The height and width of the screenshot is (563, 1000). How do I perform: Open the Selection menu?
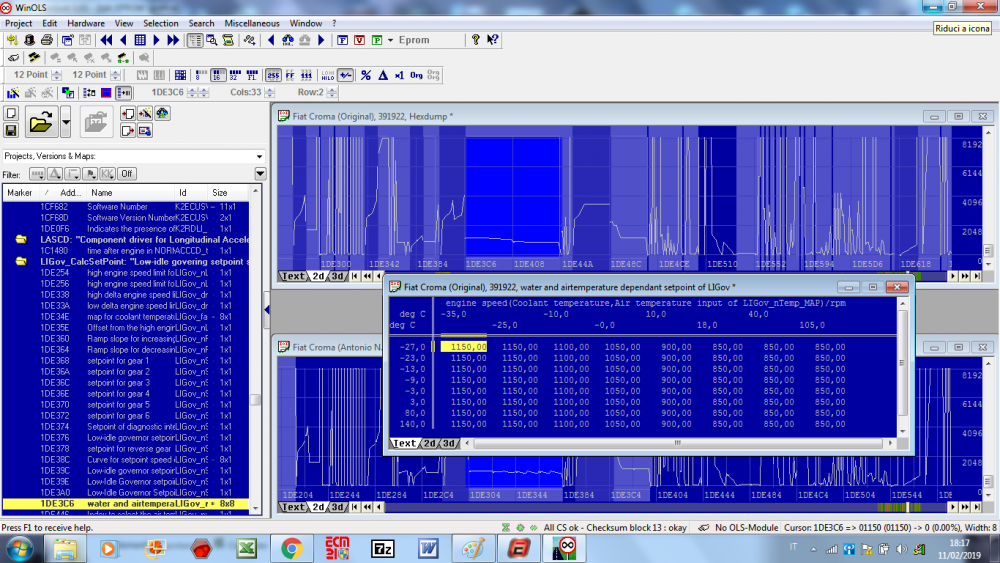click(160, 24)
